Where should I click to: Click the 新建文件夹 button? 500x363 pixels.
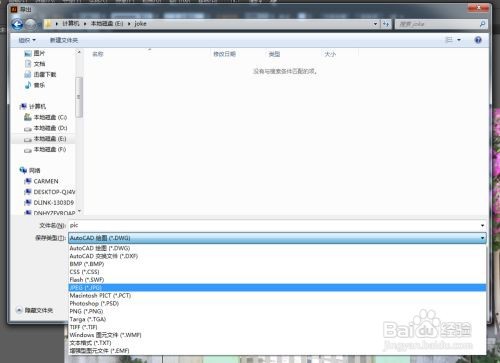[64, 40]
